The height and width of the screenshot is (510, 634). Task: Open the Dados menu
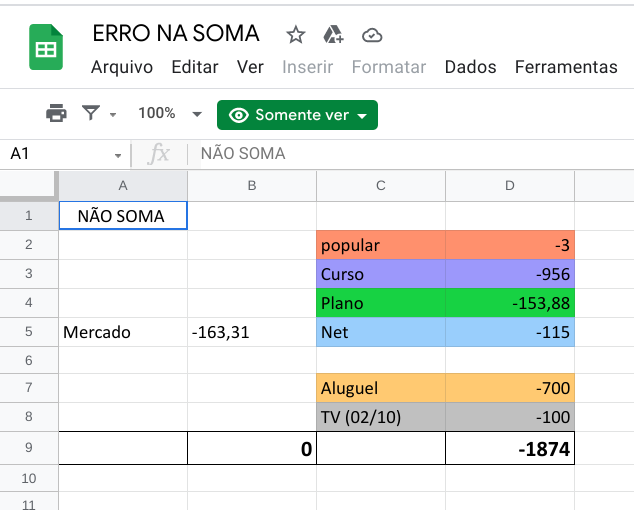pos(470,67)
